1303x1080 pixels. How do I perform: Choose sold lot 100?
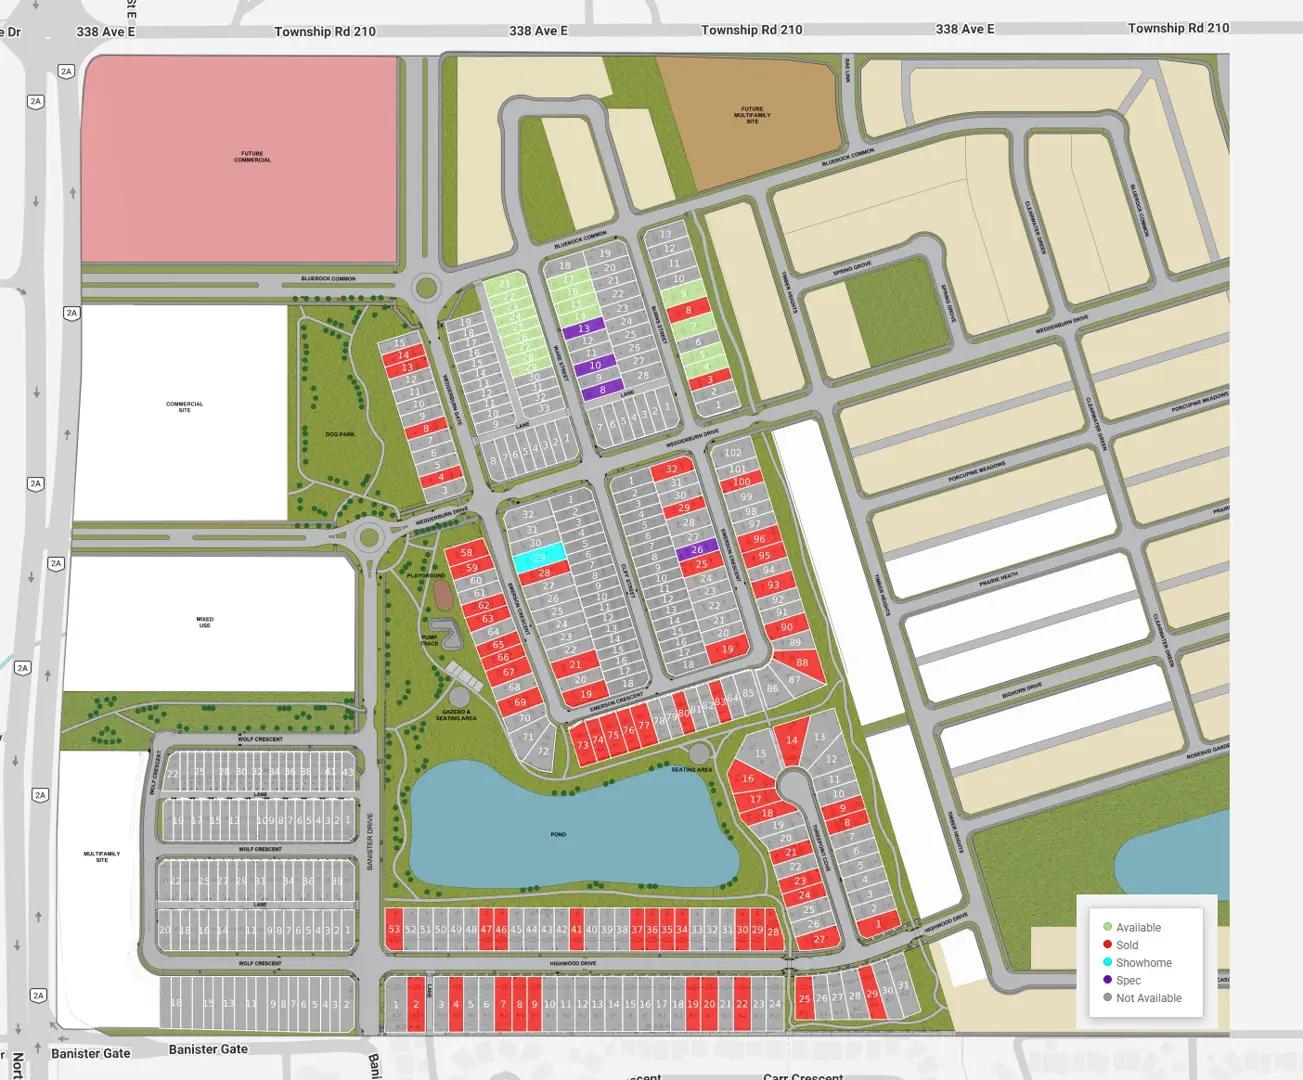pyautogui.click(x=741, y=482)
